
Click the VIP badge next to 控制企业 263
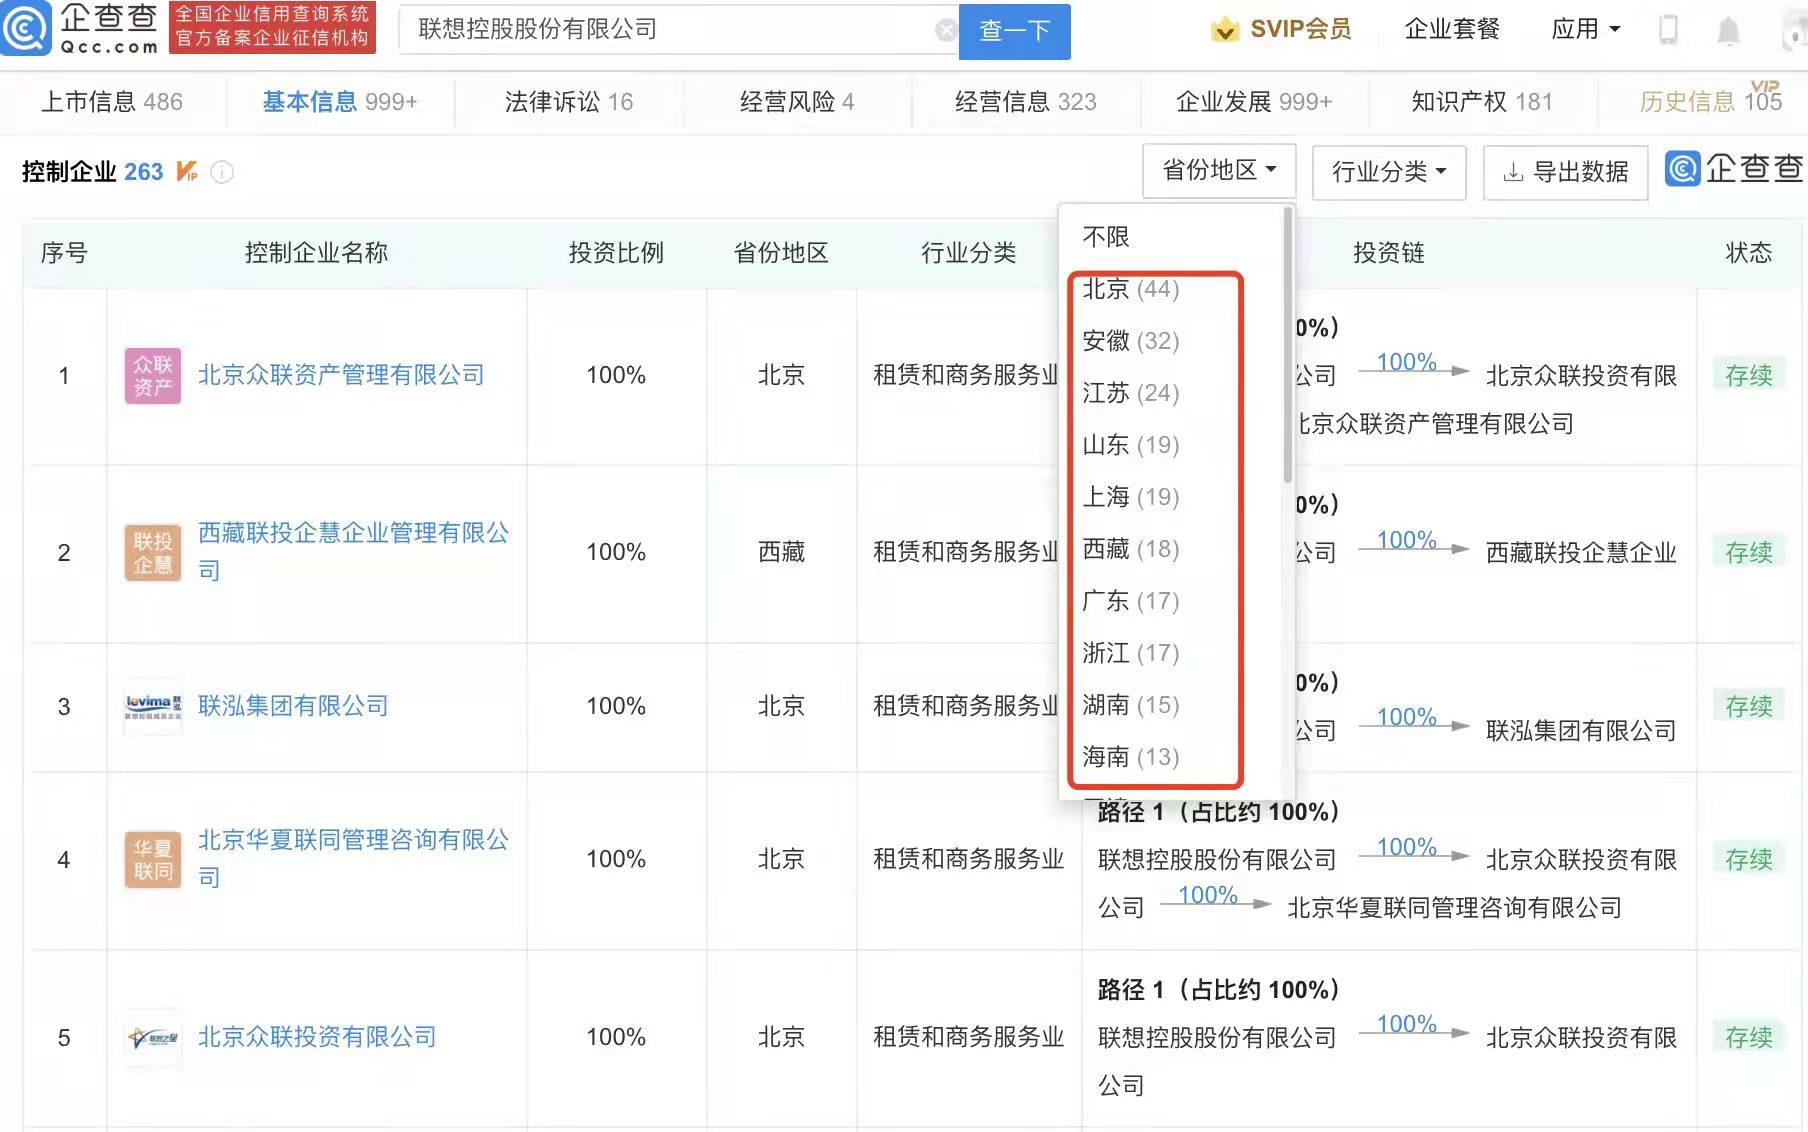pyautogui.click(x=187, y=172)
